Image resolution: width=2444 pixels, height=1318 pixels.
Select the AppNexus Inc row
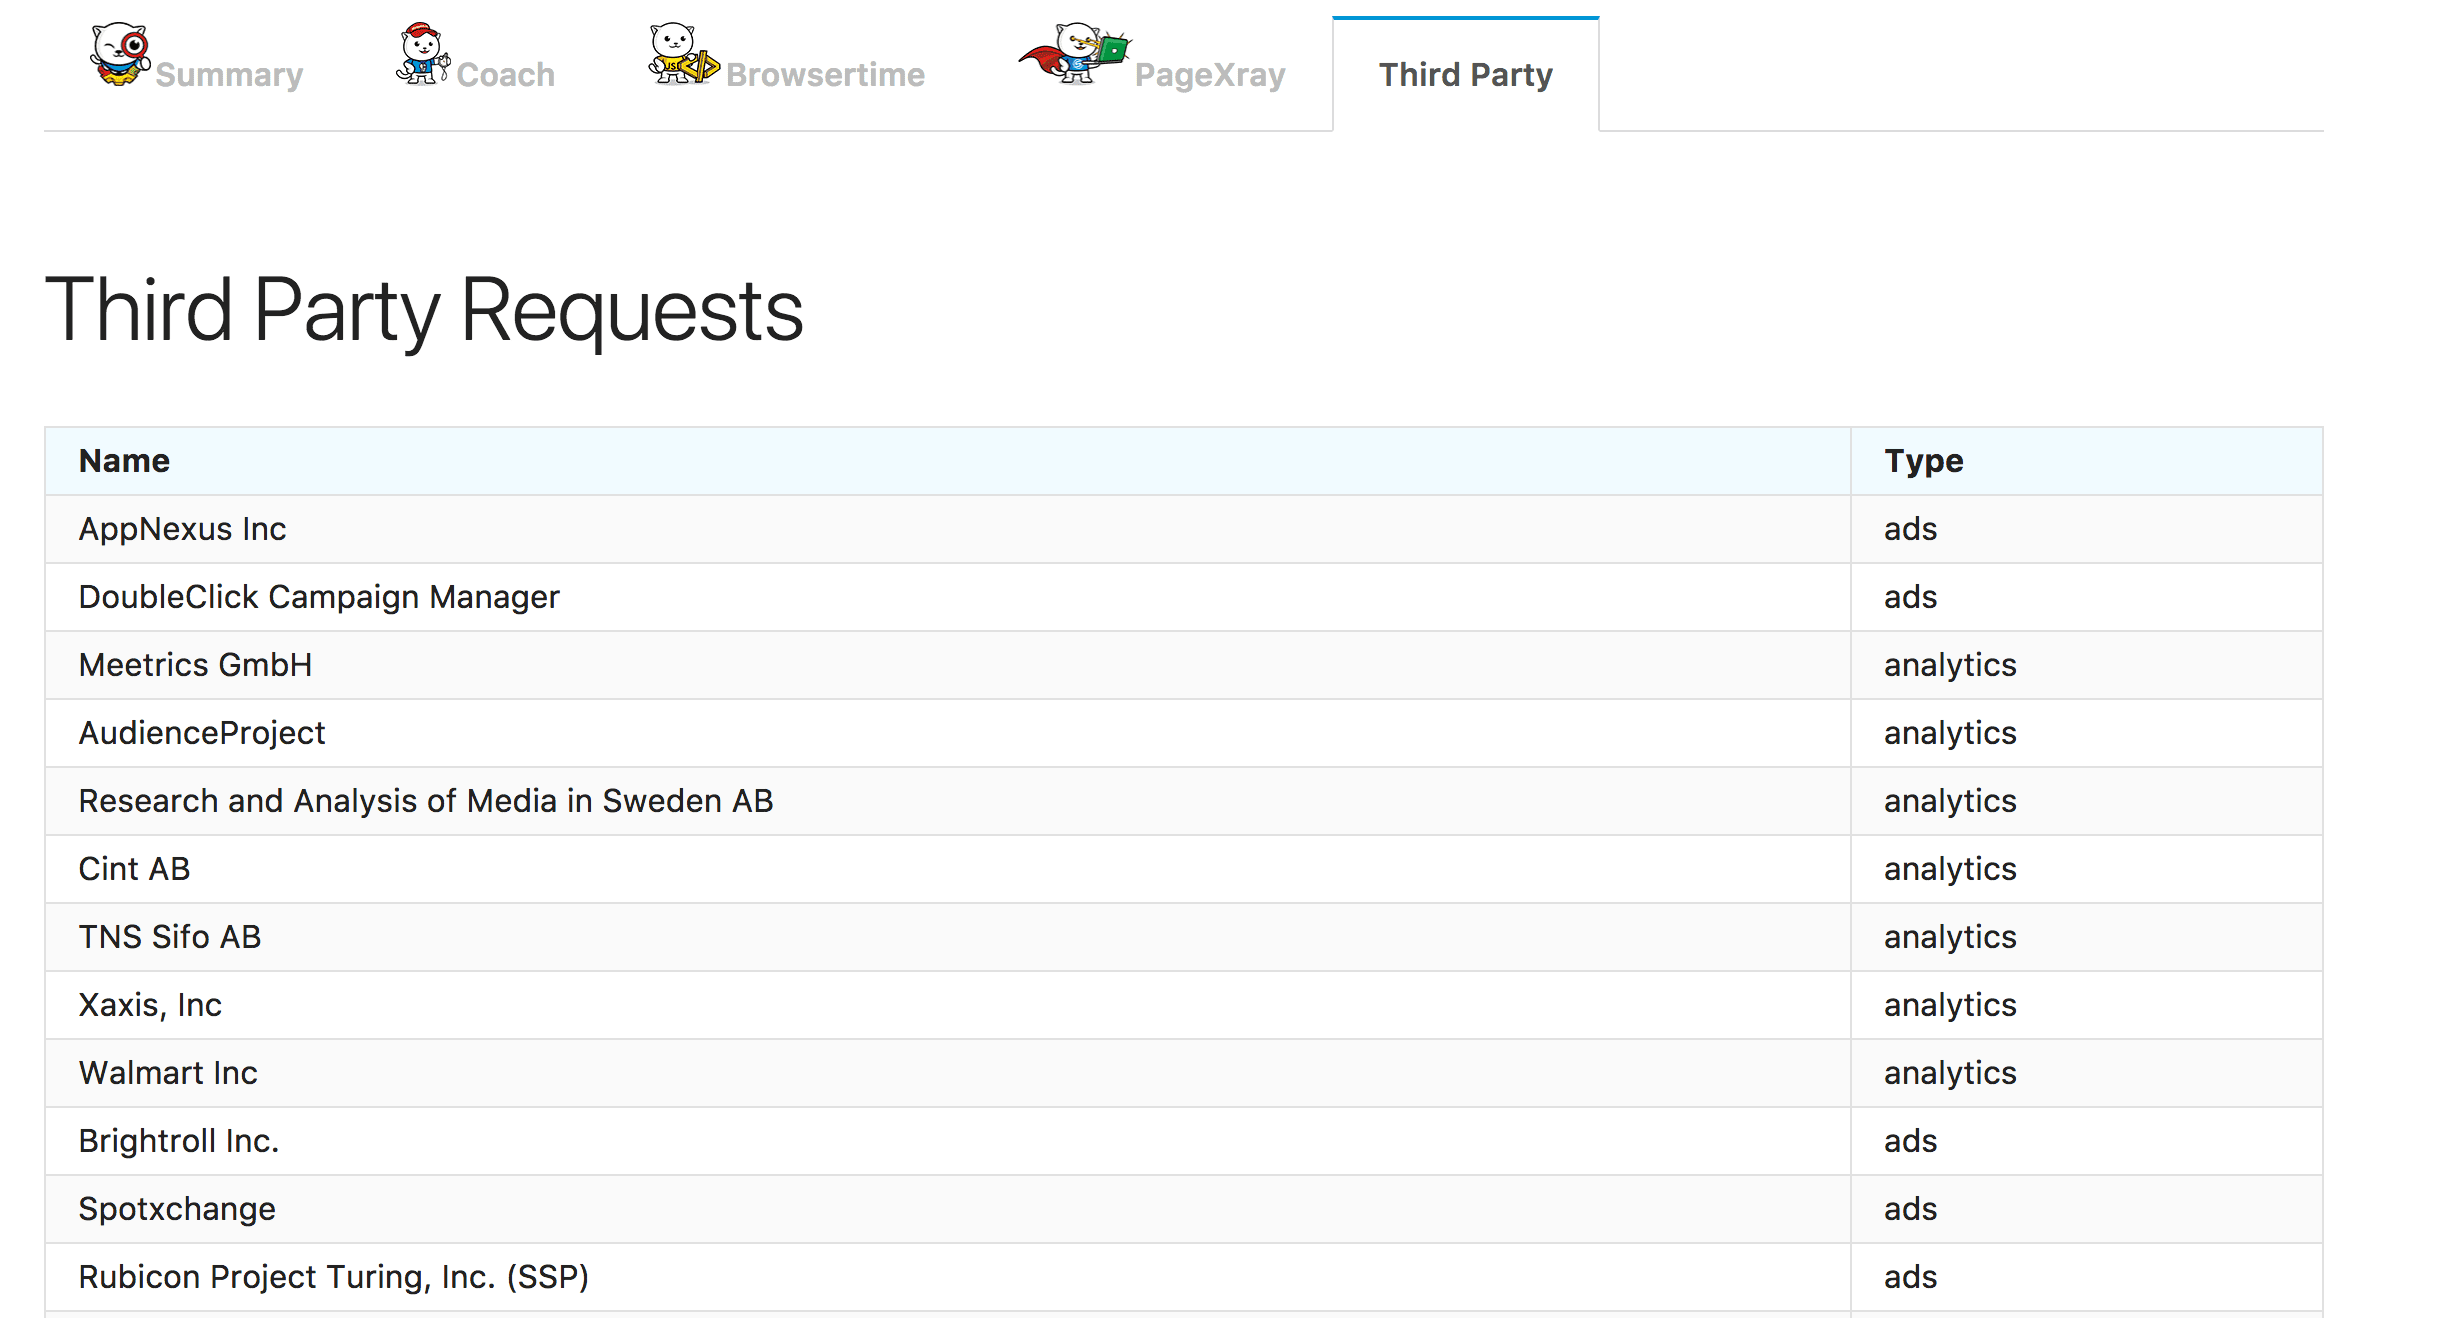182,529
